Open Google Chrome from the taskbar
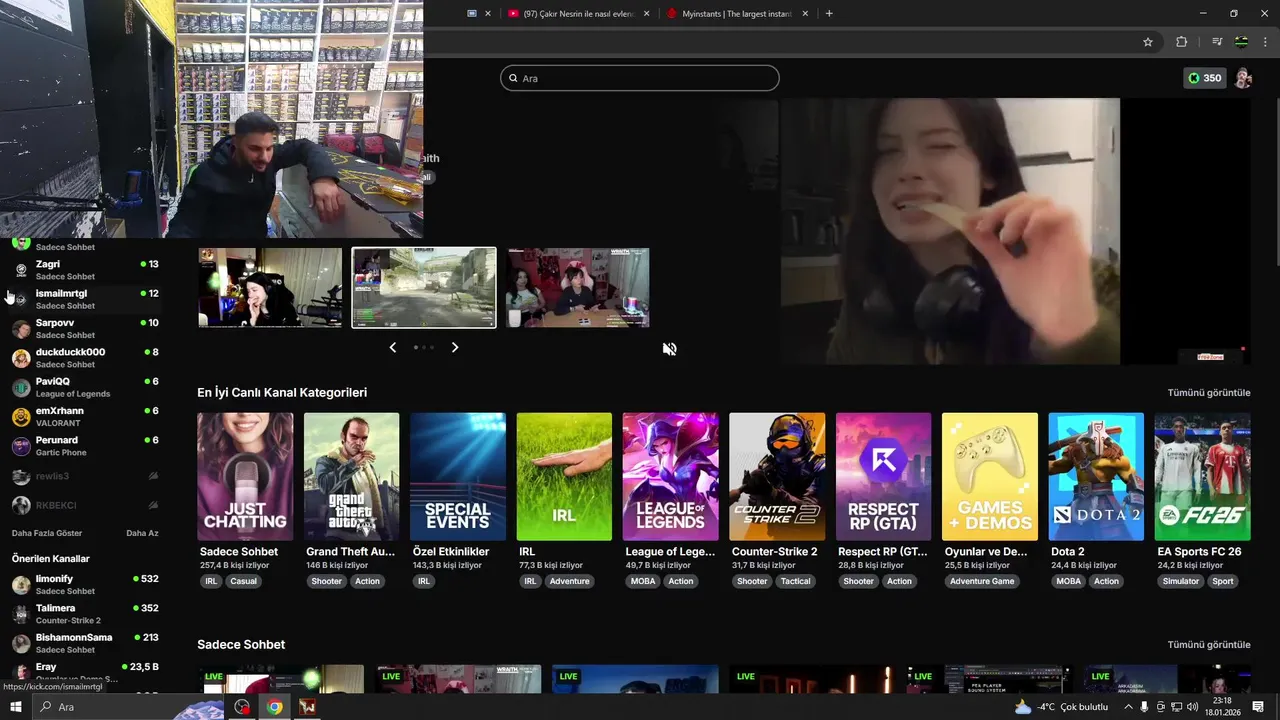Screen dimensions: 1280x720 pyautogui.click(x=274, y=707)
